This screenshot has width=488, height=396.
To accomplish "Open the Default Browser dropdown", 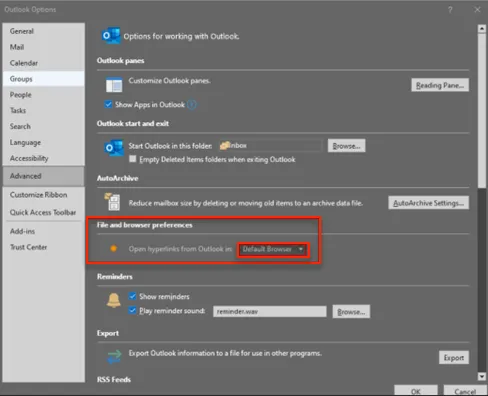I will (x=273, y=249).
